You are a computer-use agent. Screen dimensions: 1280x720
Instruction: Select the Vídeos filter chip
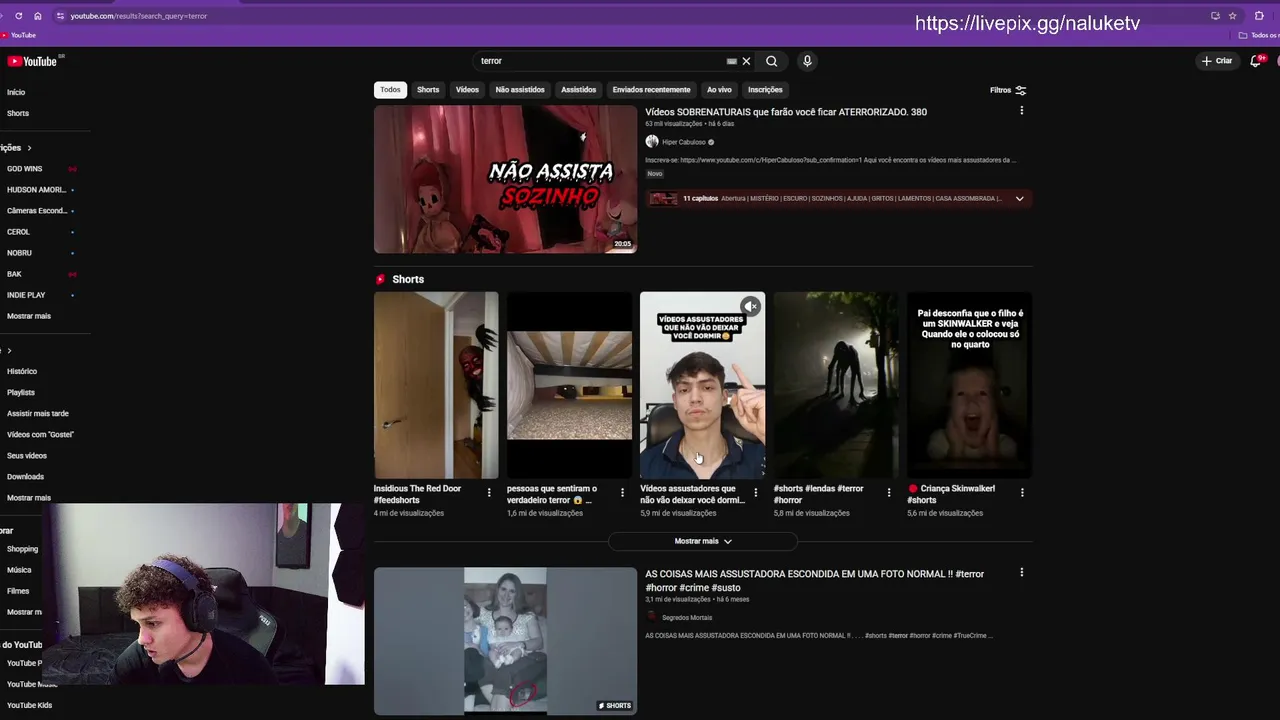coord(467,90)
